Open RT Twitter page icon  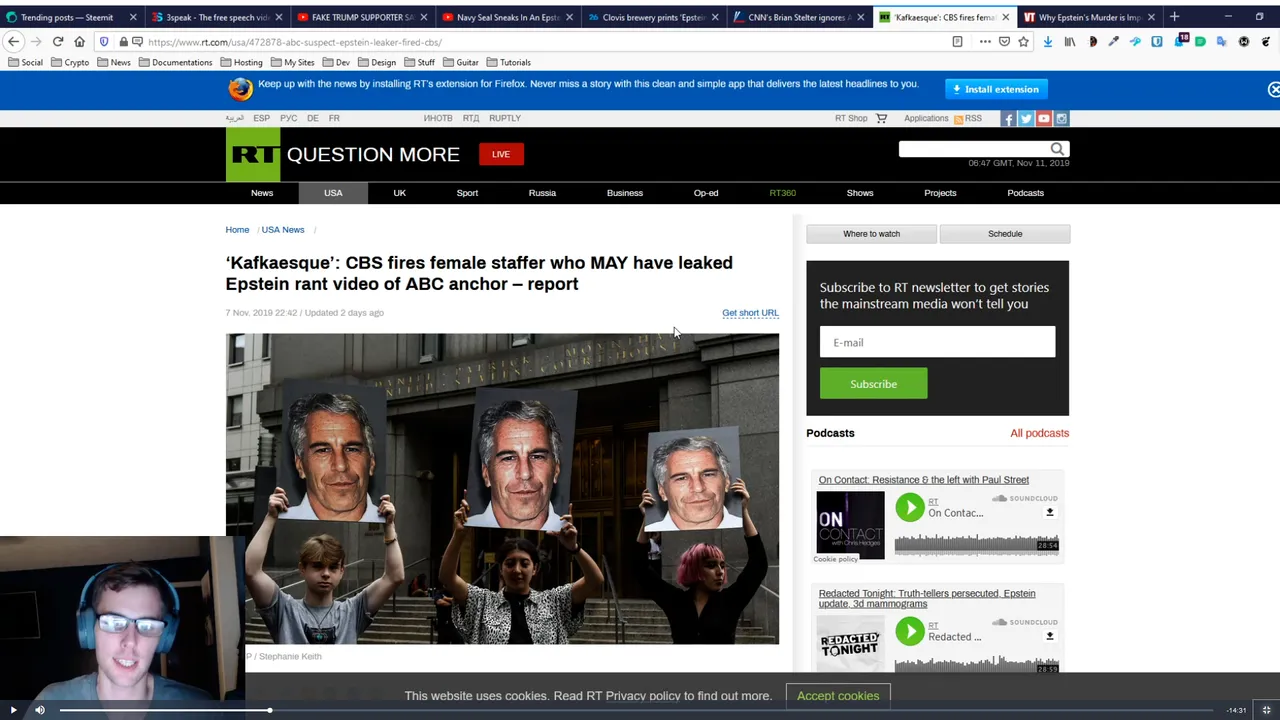coord(1026,119)
